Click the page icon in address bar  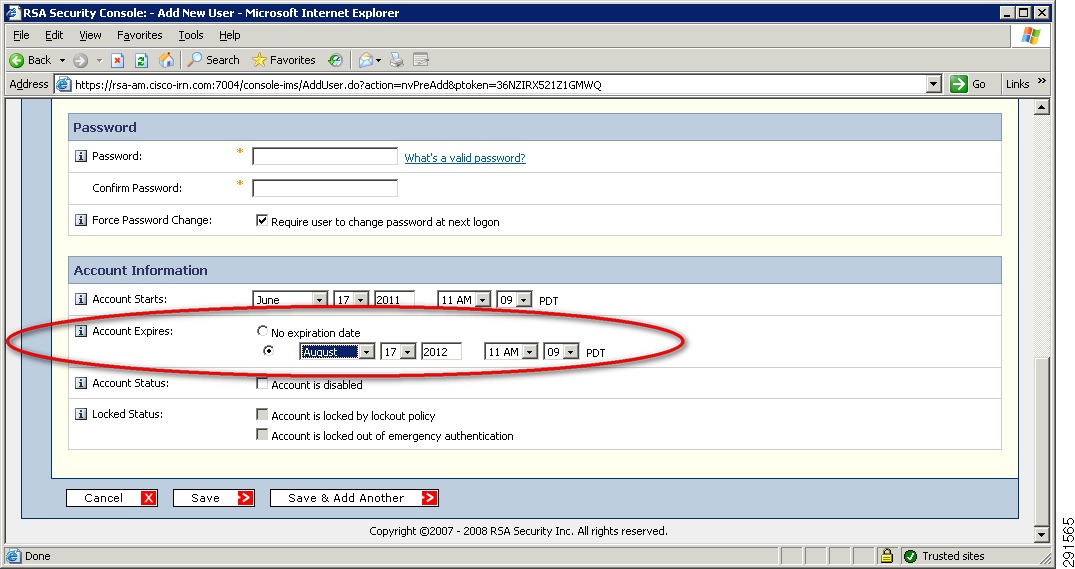click(x=63, y=84)
